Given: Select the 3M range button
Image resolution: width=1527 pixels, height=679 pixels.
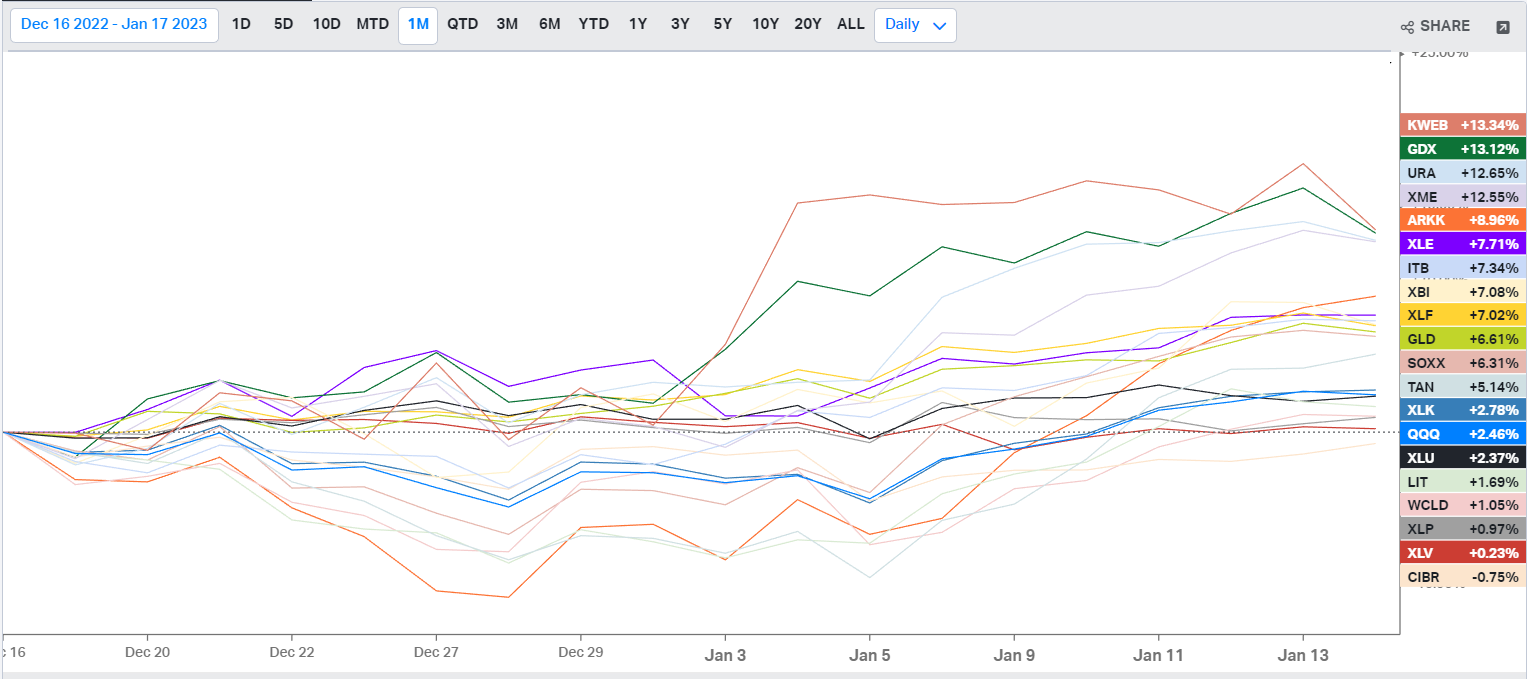Looking at the screenshot, I should 507,25.
